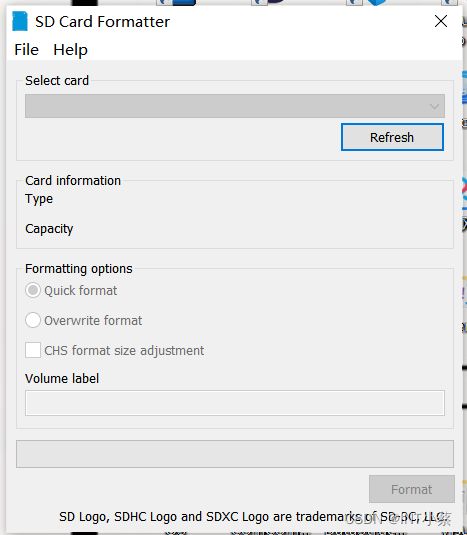This screenshot has height=535, width=467.
Task: Open the Select card combo box
Action: click(x=235, y=106)
